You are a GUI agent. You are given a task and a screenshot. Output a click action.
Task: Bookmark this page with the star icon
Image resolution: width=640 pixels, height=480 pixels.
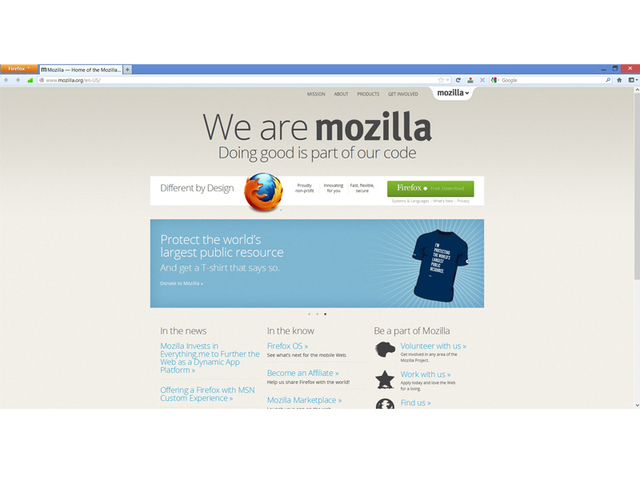pyautogui.click(x=441, y=80)
